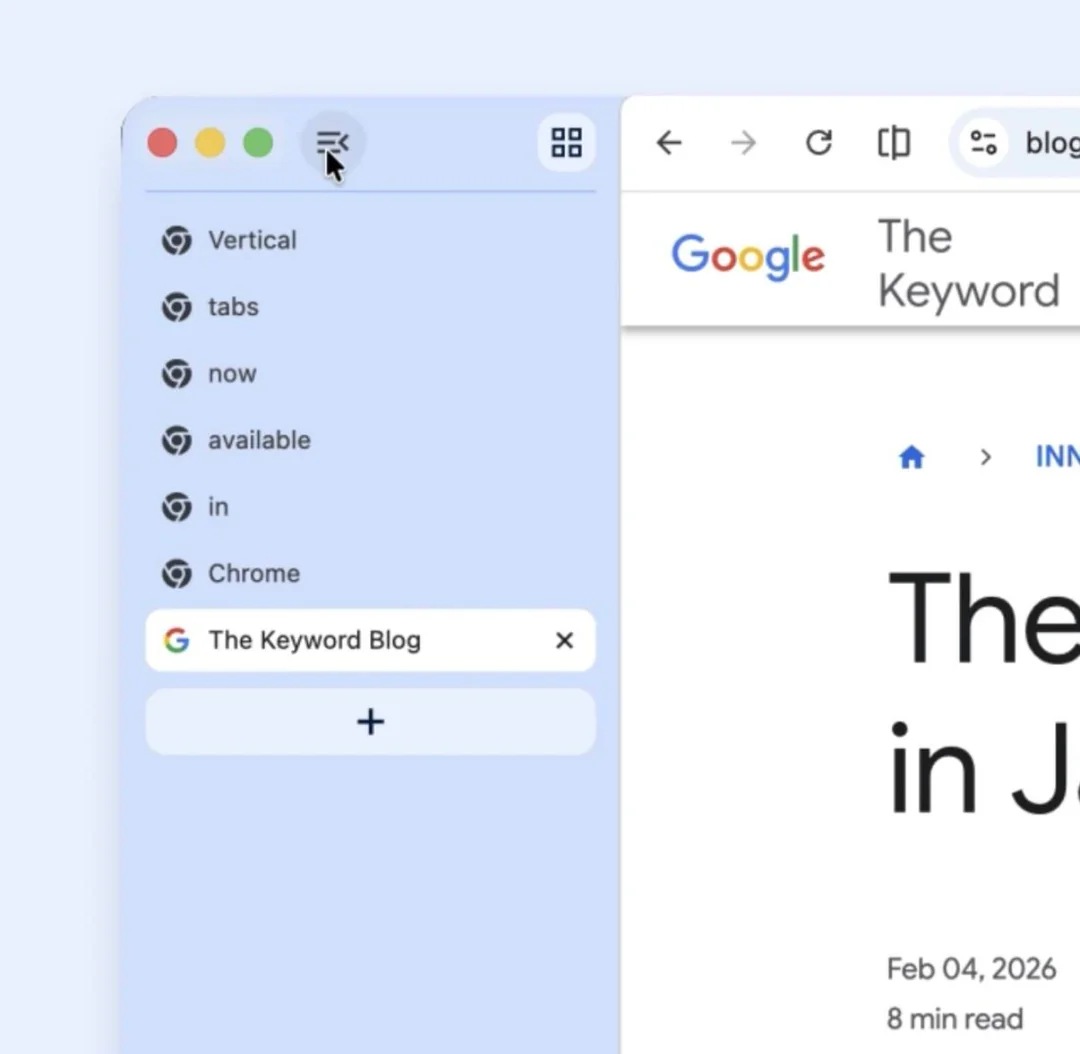This screenshot has height=1054, width=1080.
Task: Go back with the back arrow
Action: pyautogui.click(x=669, y=143)
